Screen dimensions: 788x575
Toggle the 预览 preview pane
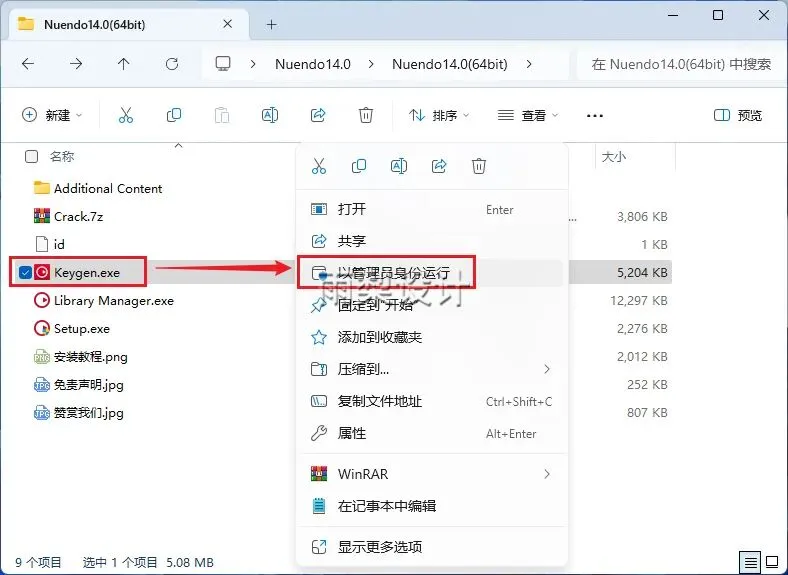[738, 115]
